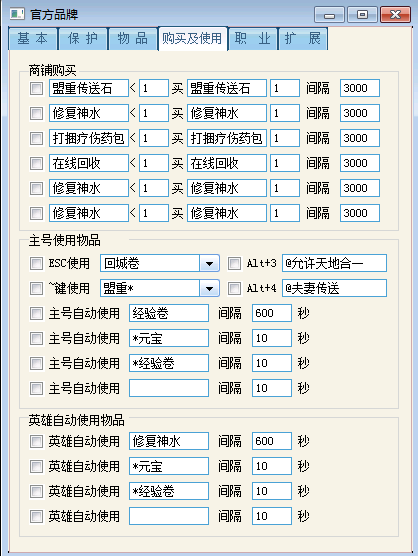Viewport: 418px width, 556px height.
Task: Click the @夫妻传送 command field
Action: 334,288
